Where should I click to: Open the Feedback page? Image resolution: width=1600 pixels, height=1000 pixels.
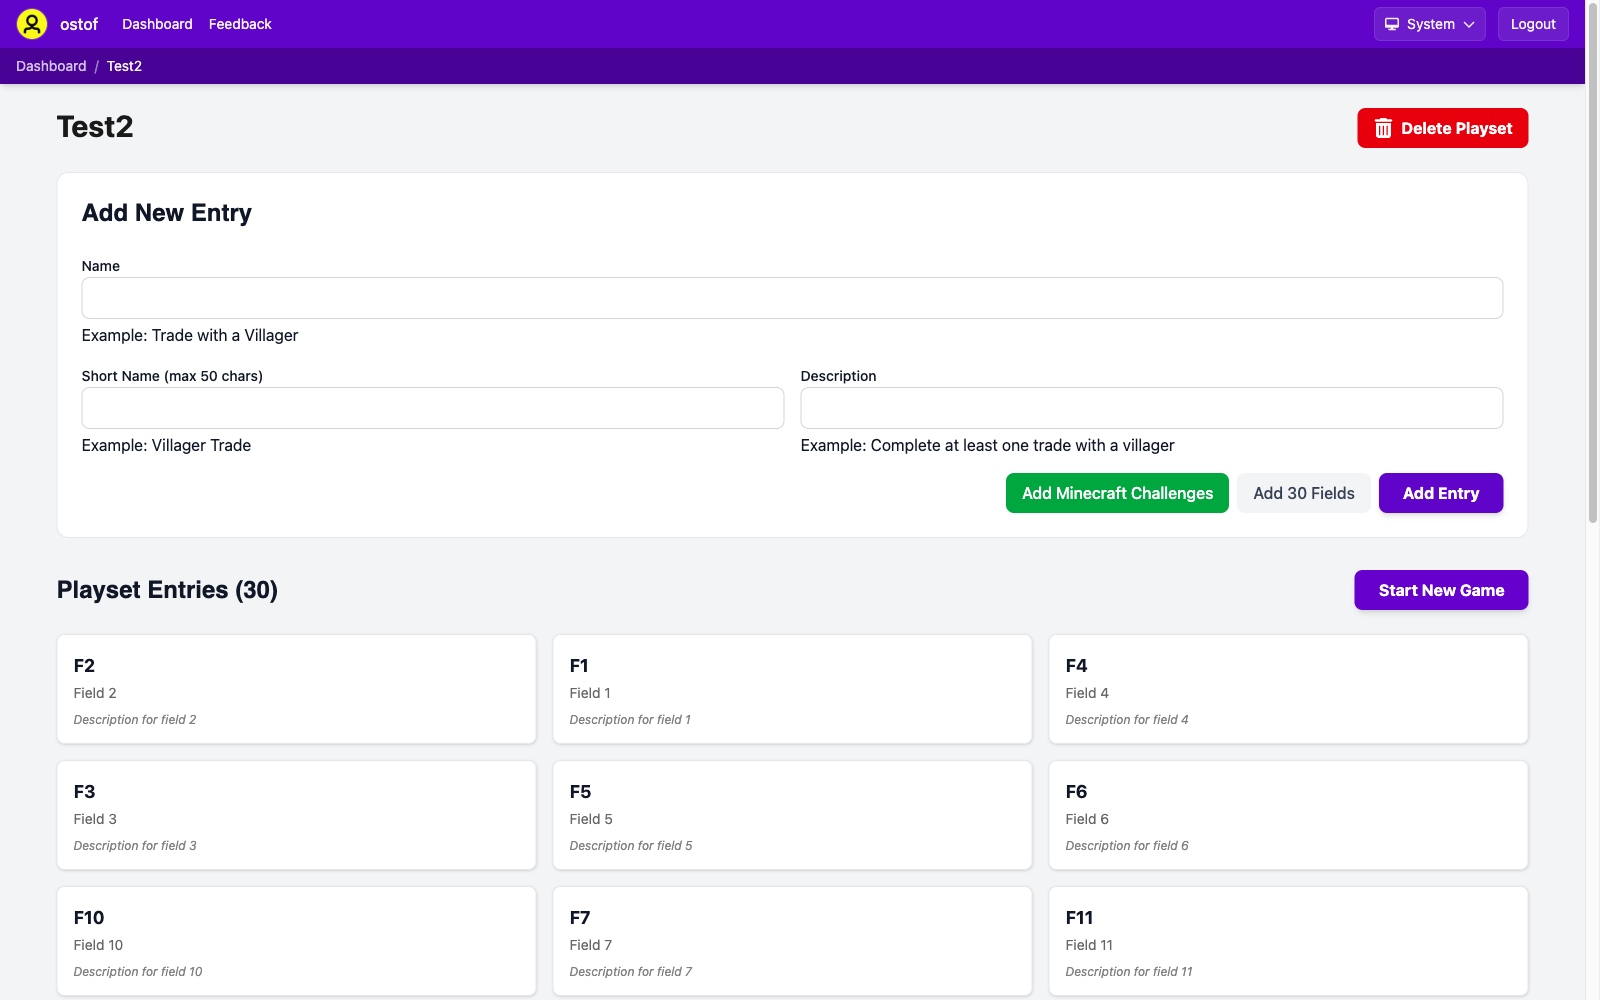(x=239, y=23)
